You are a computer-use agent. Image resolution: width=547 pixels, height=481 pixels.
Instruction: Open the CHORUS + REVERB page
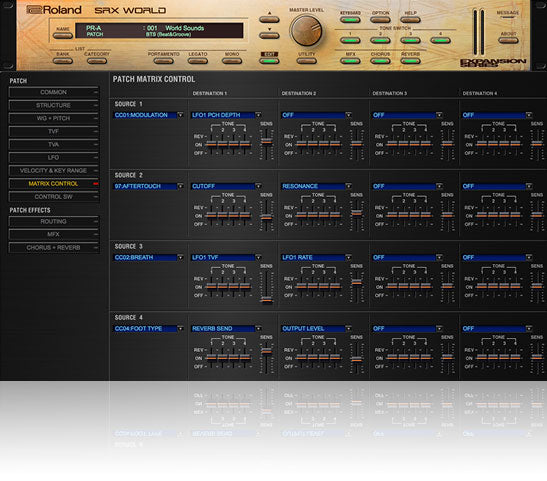tap(54, 248)
